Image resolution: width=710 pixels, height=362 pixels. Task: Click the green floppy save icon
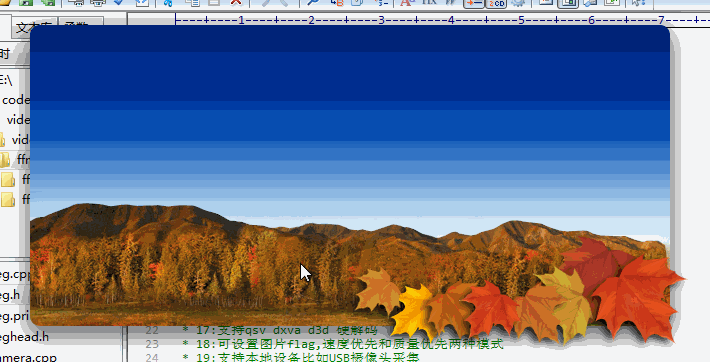pos(26,2)
